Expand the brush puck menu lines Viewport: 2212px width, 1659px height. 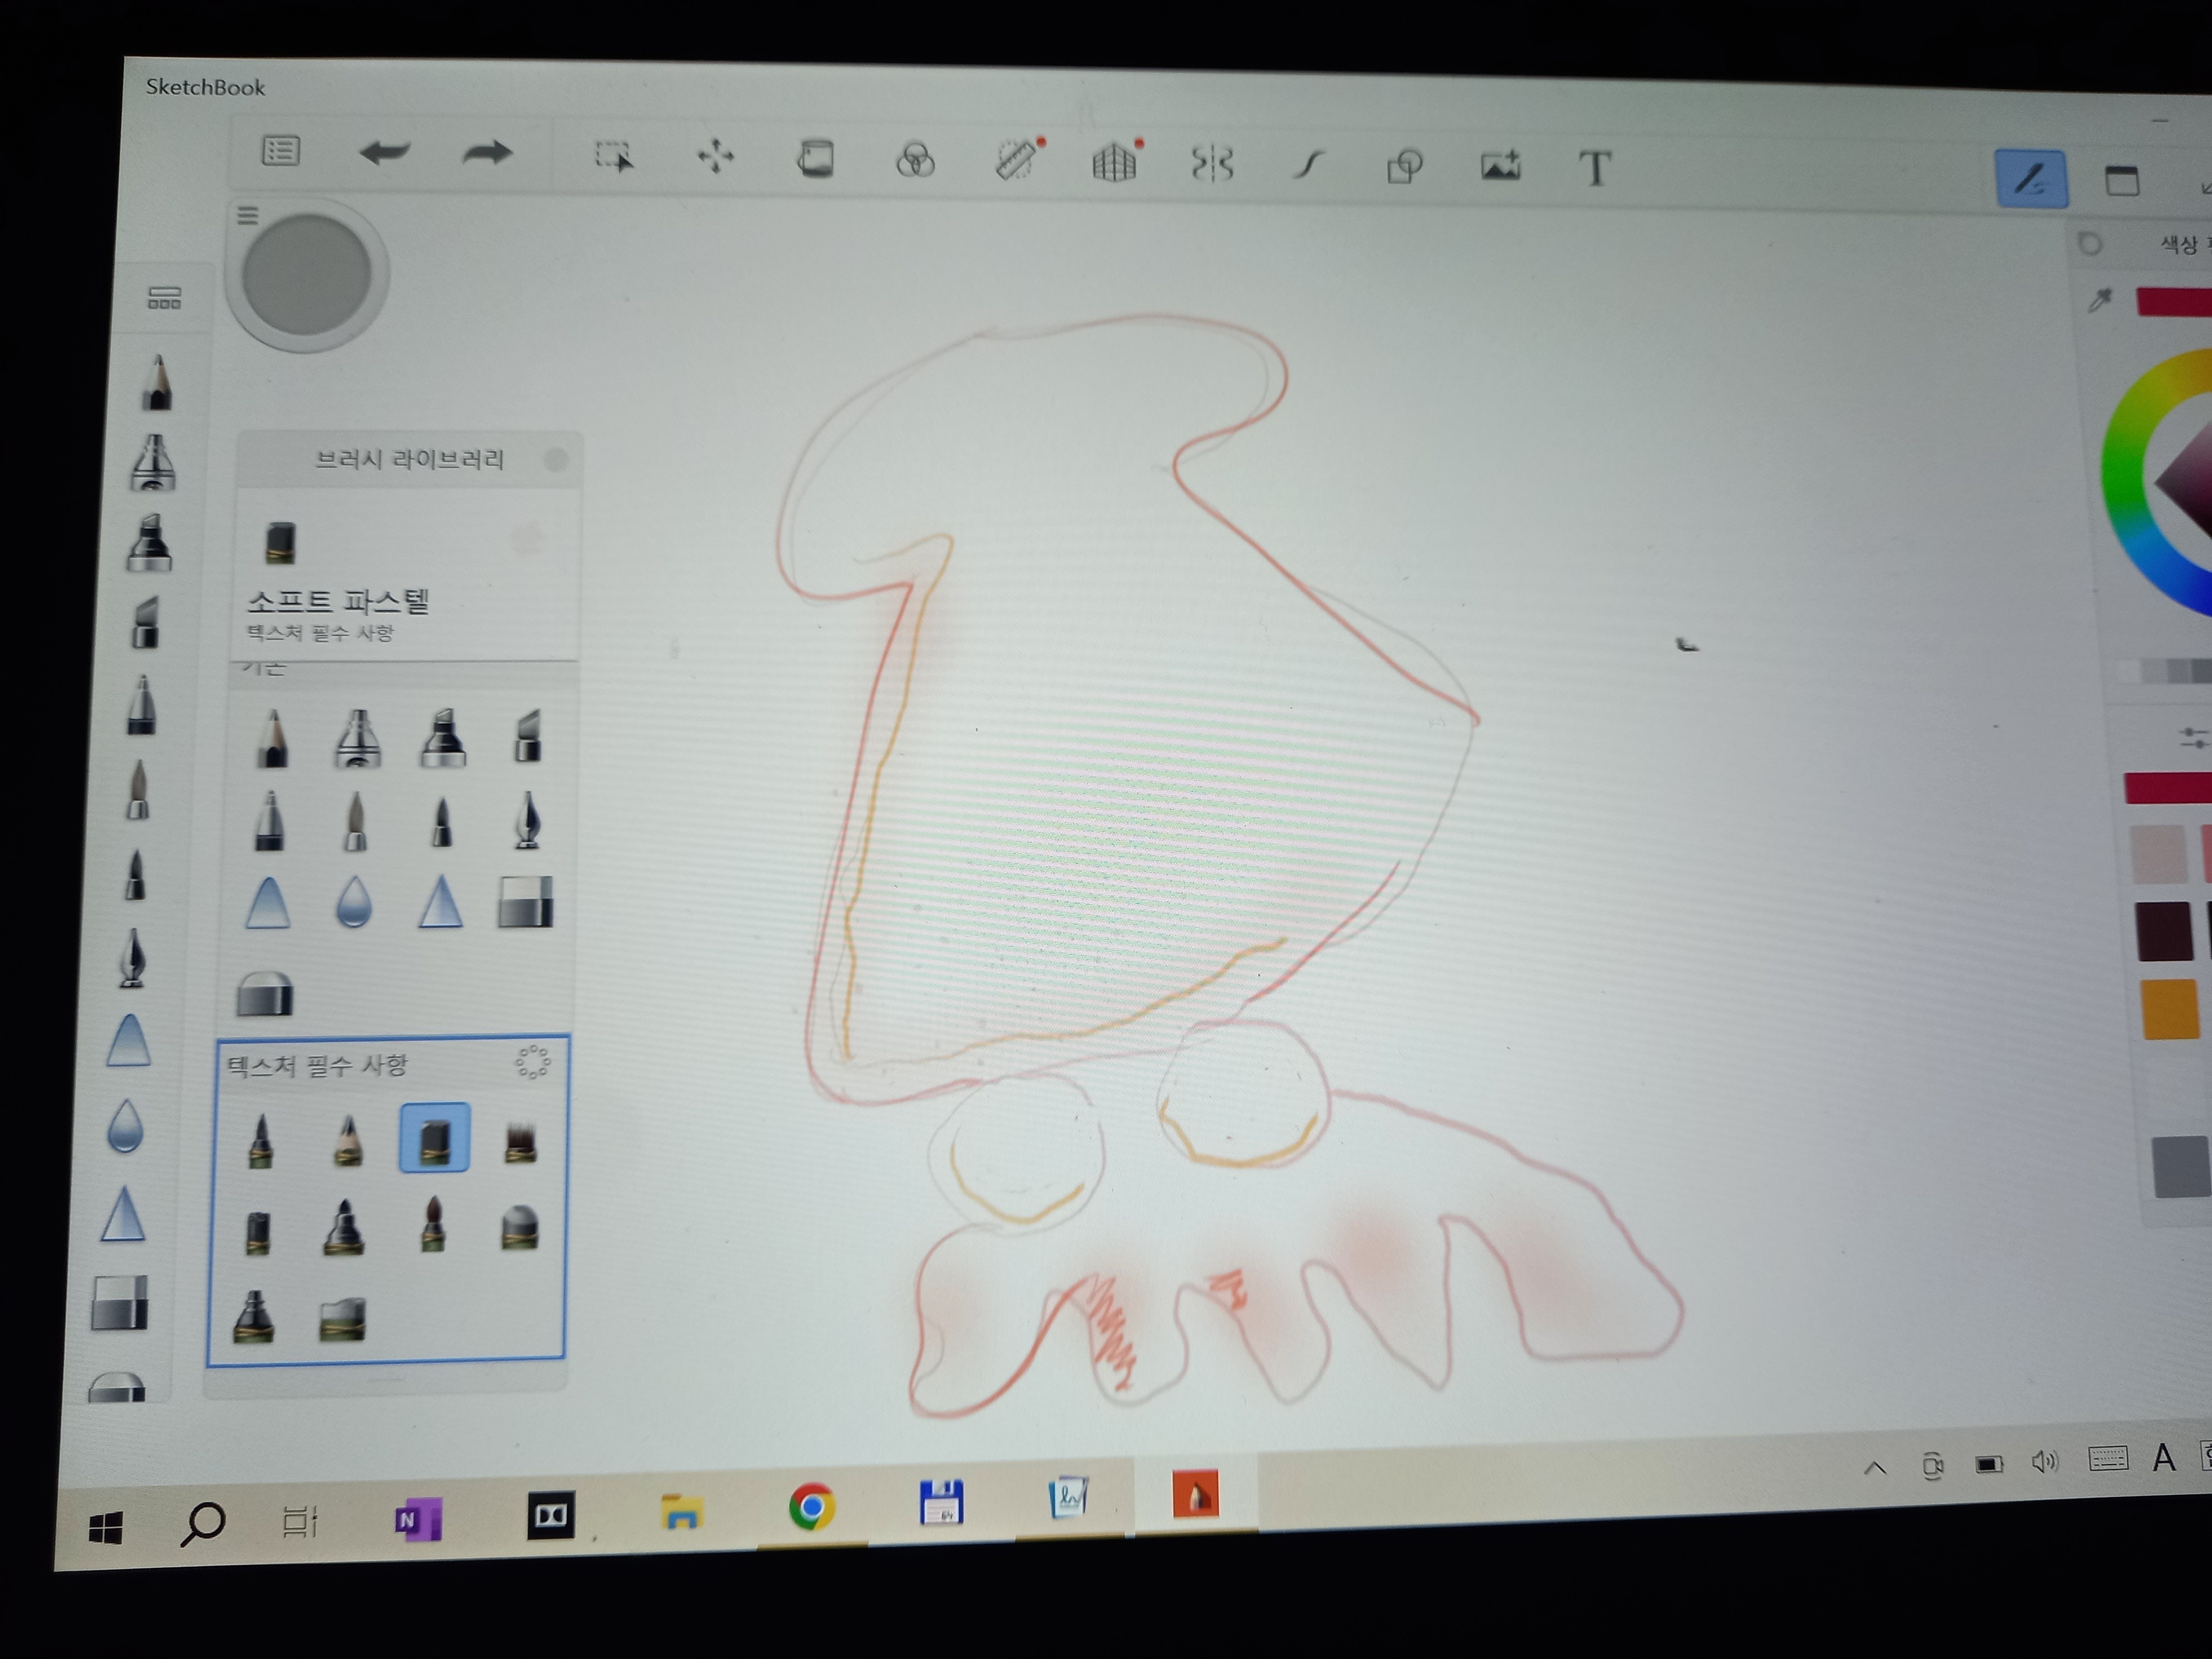point(248,215)
